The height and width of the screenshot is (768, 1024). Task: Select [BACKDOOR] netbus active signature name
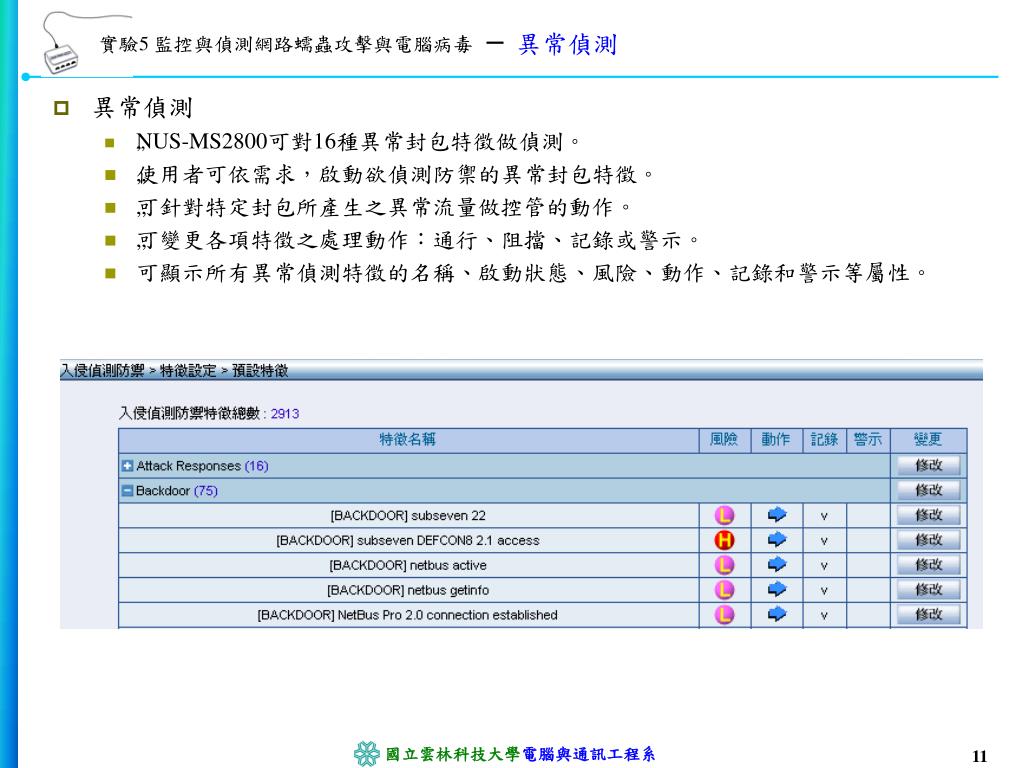coord(408,566)
